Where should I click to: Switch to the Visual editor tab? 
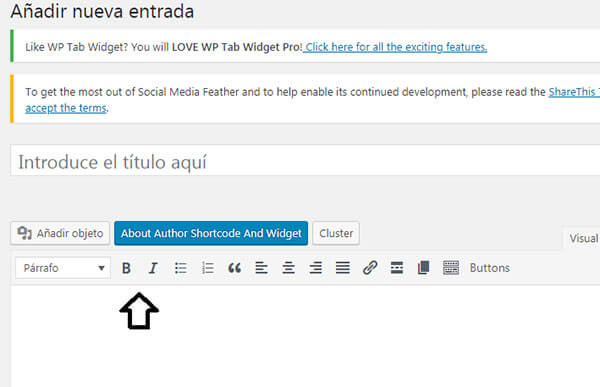(583, 238)
